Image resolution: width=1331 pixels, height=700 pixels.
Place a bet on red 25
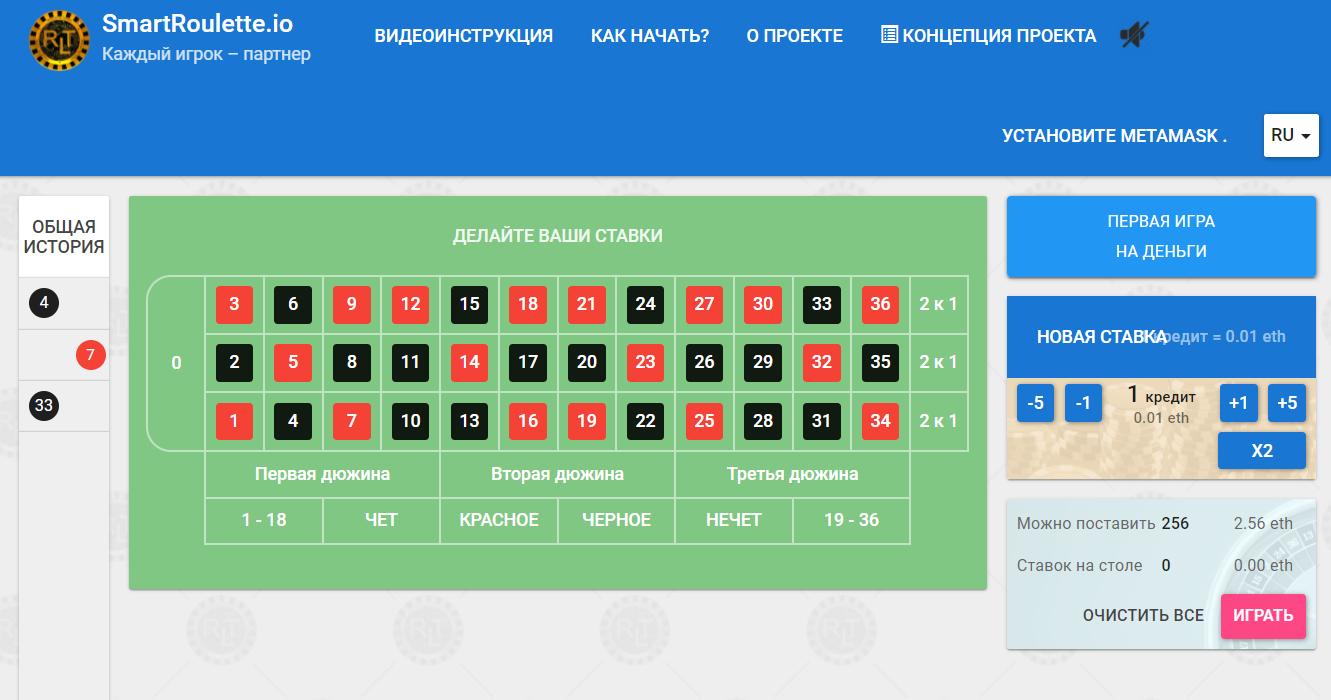(704, 421)
